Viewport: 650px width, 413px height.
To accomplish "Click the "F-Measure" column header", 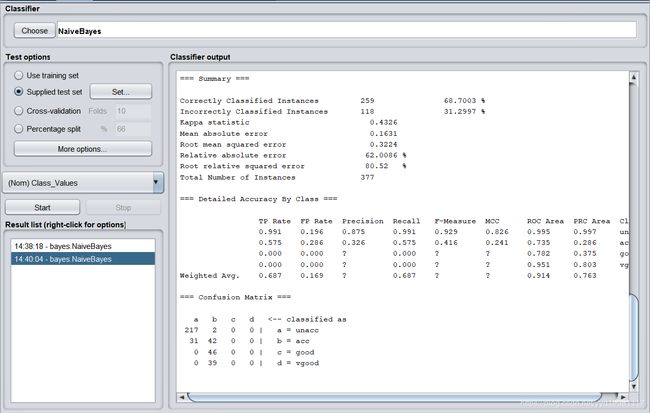I will pyautogui.click(x=455, y=221).
